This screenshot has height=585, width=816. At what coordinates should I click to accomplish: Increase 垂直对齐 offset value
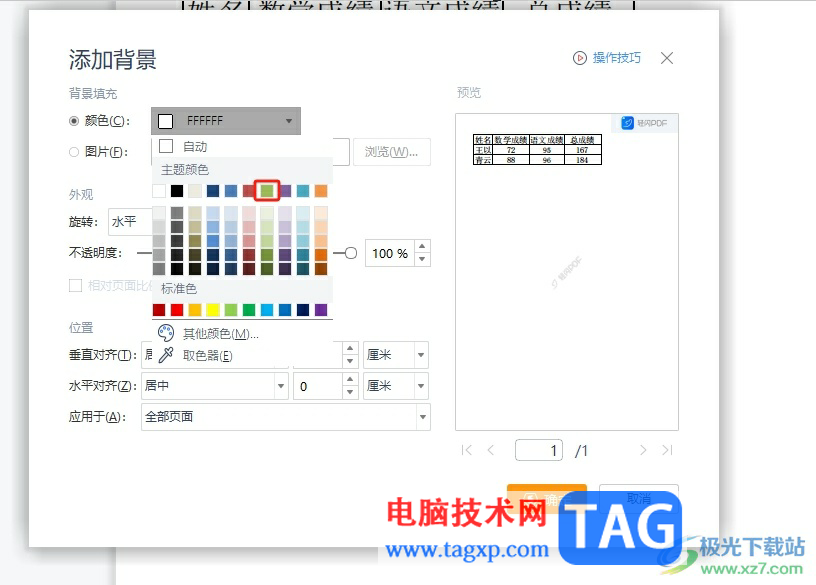(x=350, y=348)
